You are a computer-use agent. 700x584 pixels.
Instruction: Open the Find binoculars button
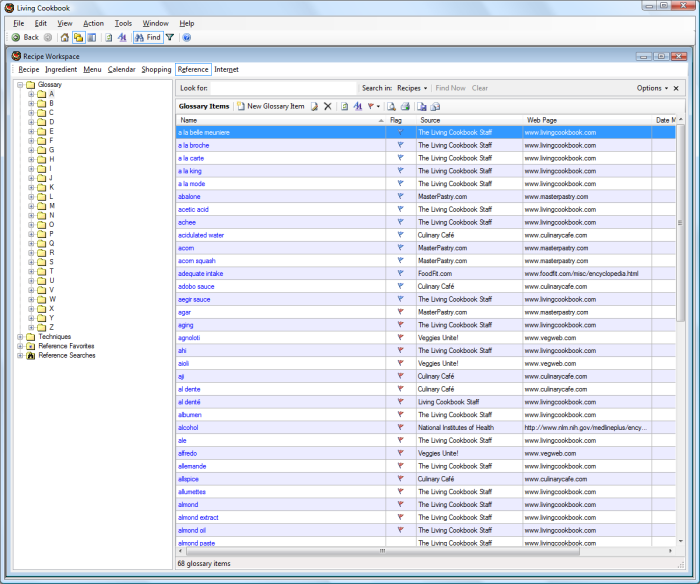coord(148,38)
